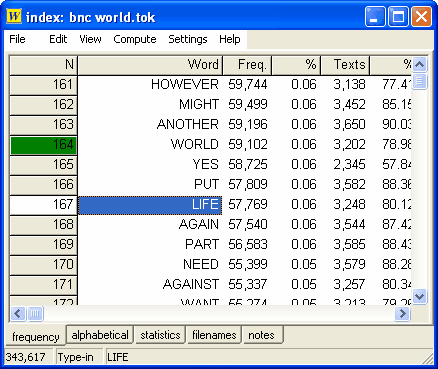Screen dimensions: 438x369
Task: Click the green row number 164
Action: [x=44, y=145]
